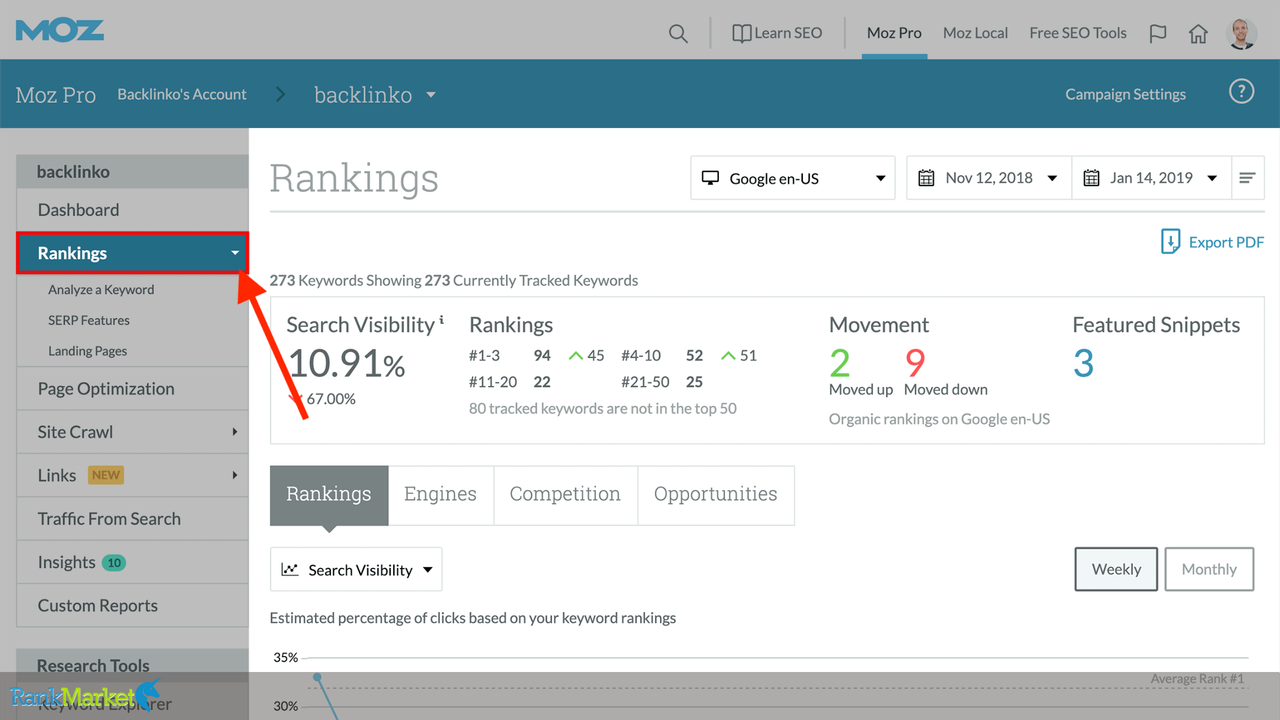The height and width of the screenshot is (720, 1280).
Task: Open Analyze a Keyword in sidebar
Action: (101, 290)
